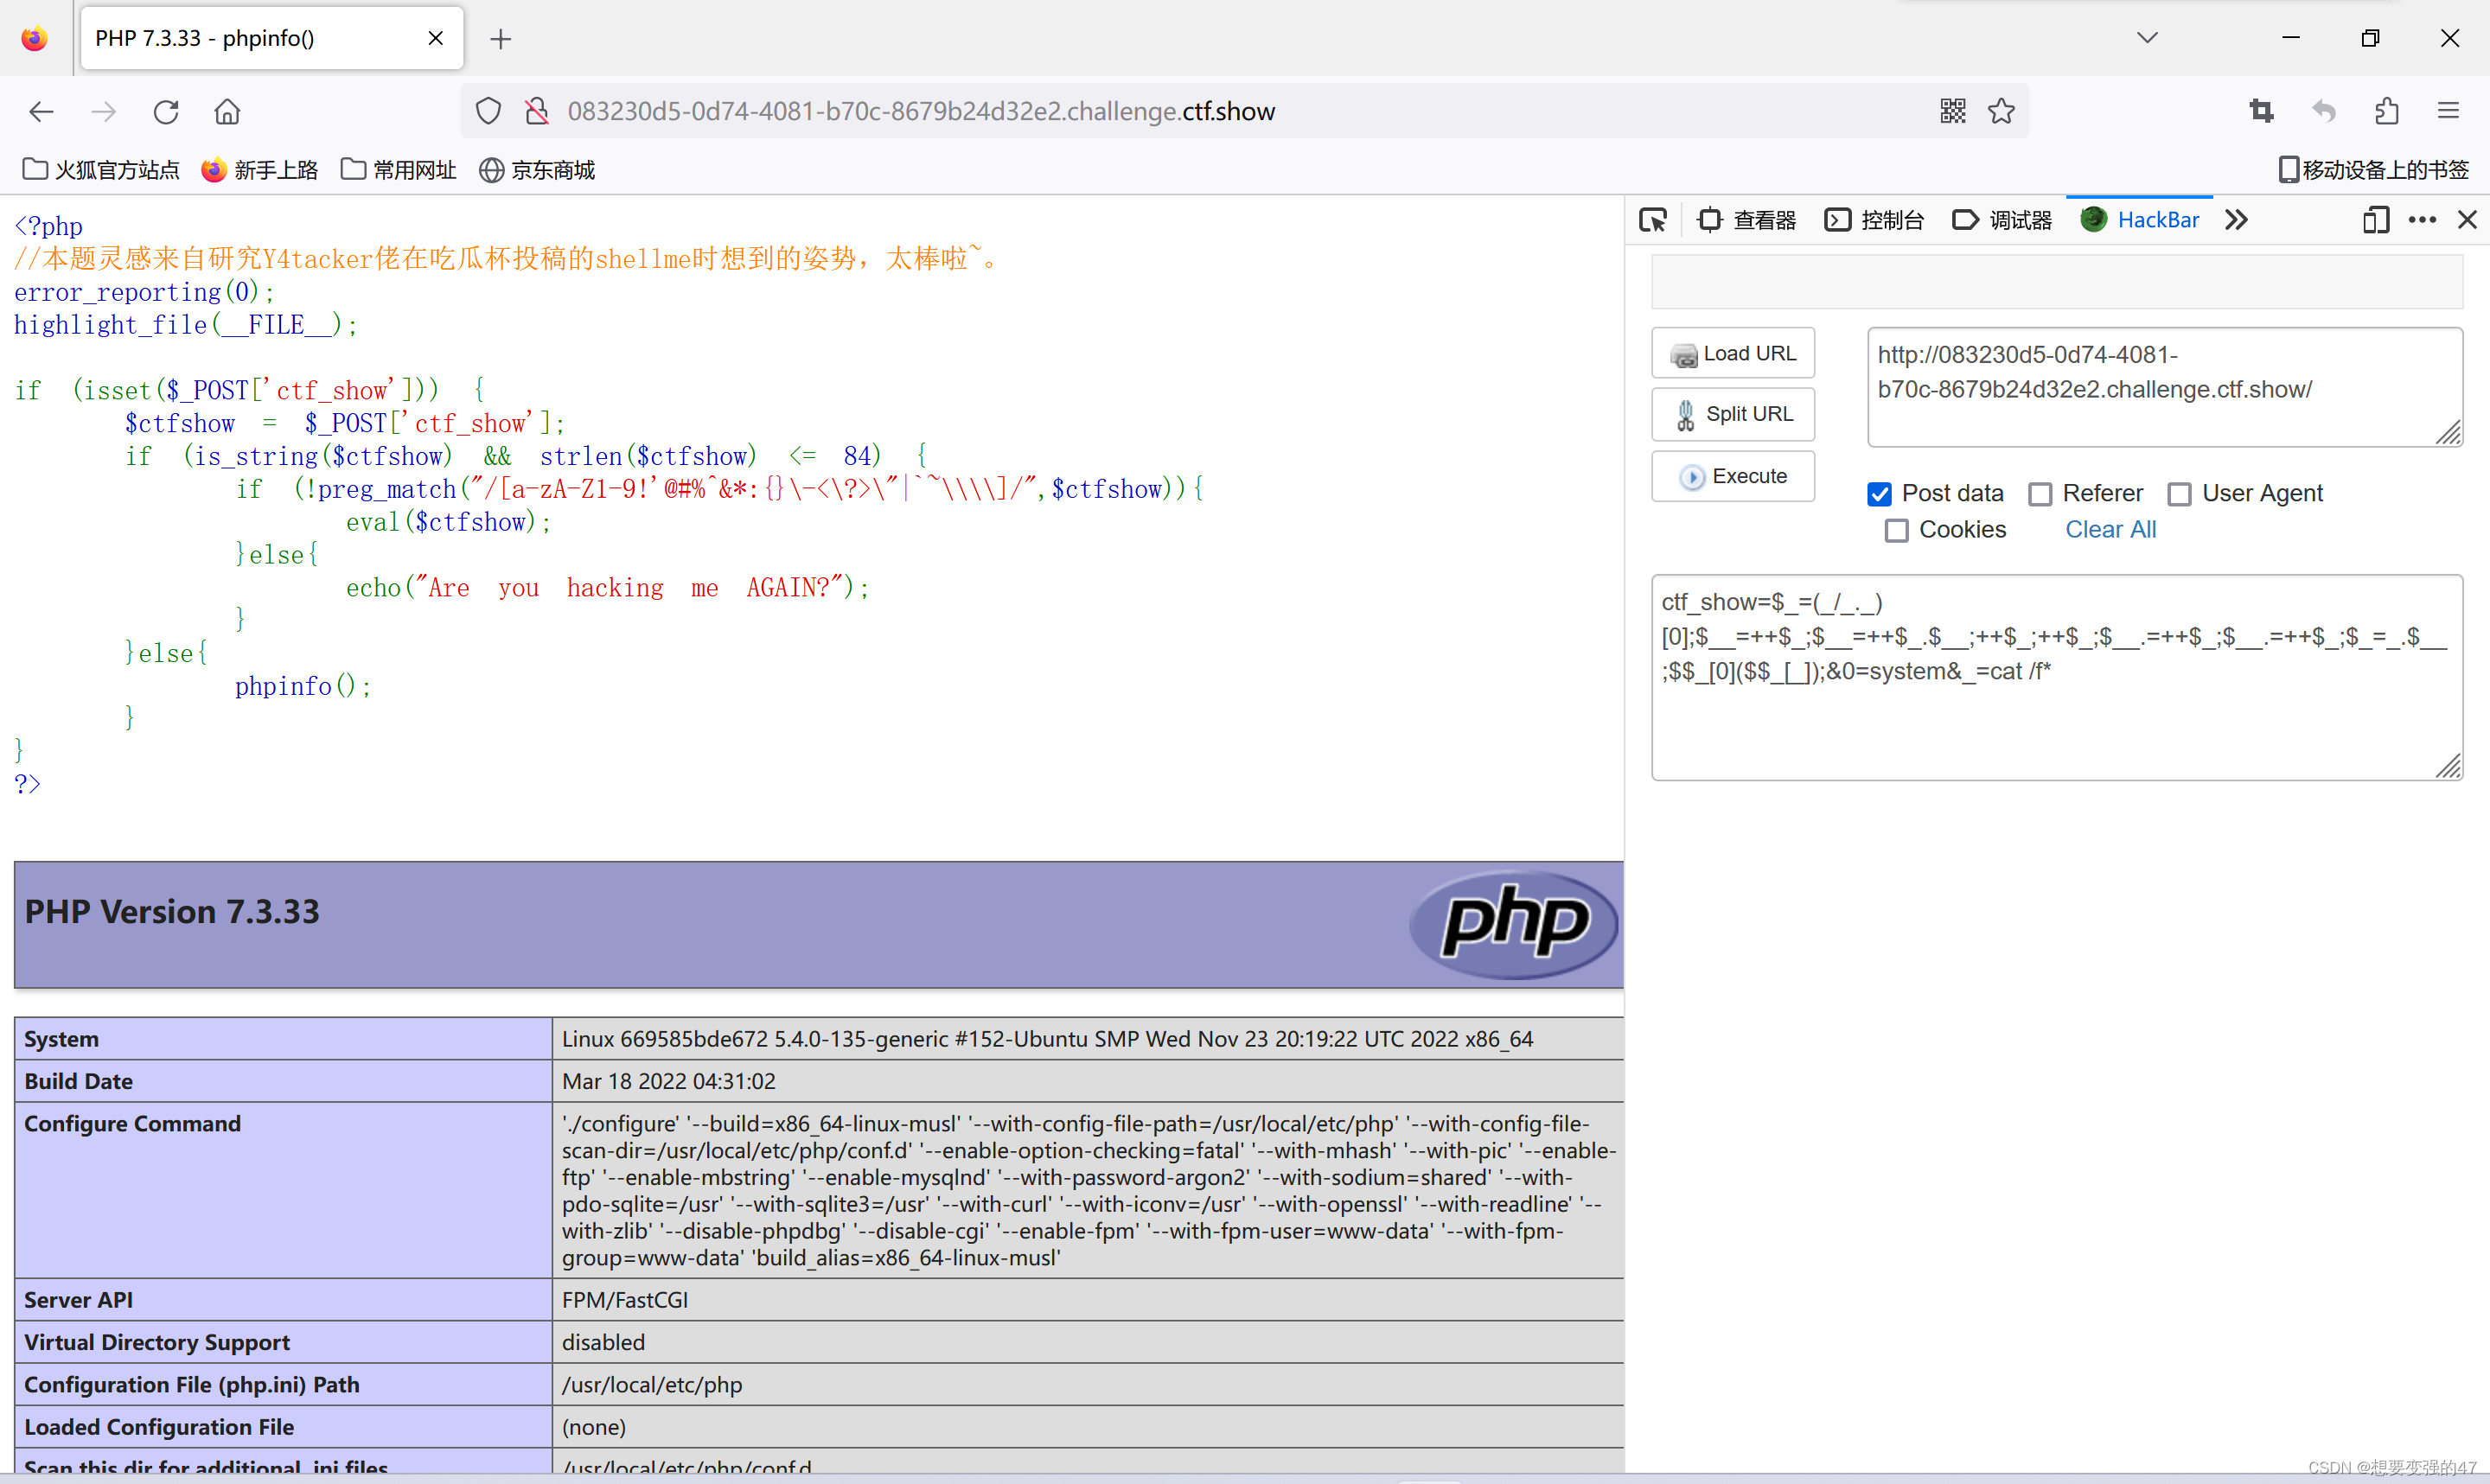Click the Firefox home button icon
The height and width of the screenshot is (1484, 2490).
[227, 111]
